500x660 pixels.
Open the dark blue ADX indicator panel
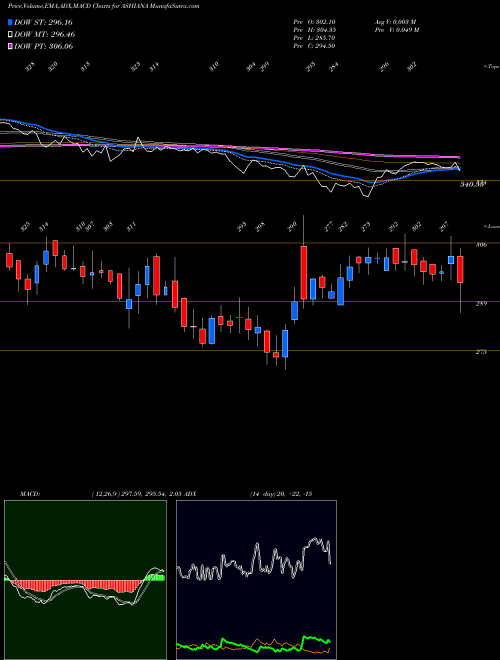pyautogui.click(x=256, y=580)
